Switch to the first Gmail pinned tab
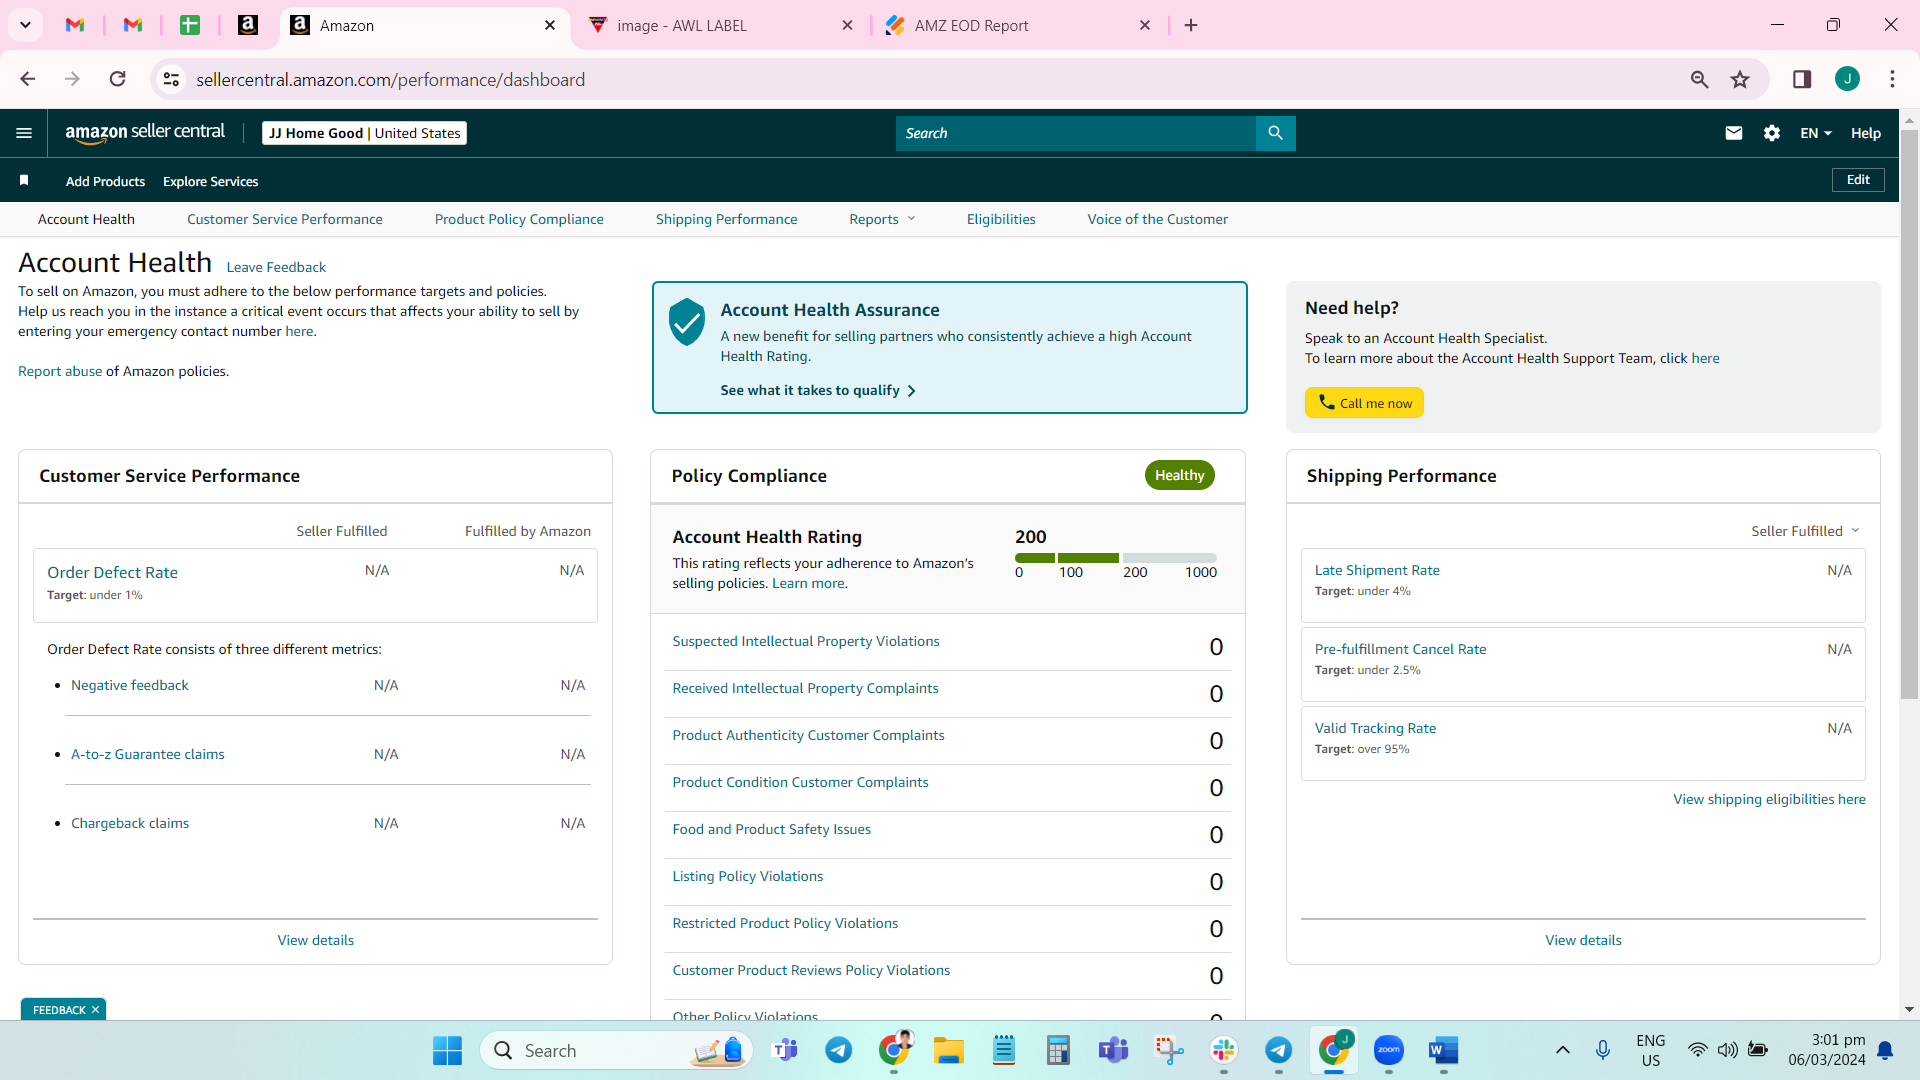 (x=75, y=25)
